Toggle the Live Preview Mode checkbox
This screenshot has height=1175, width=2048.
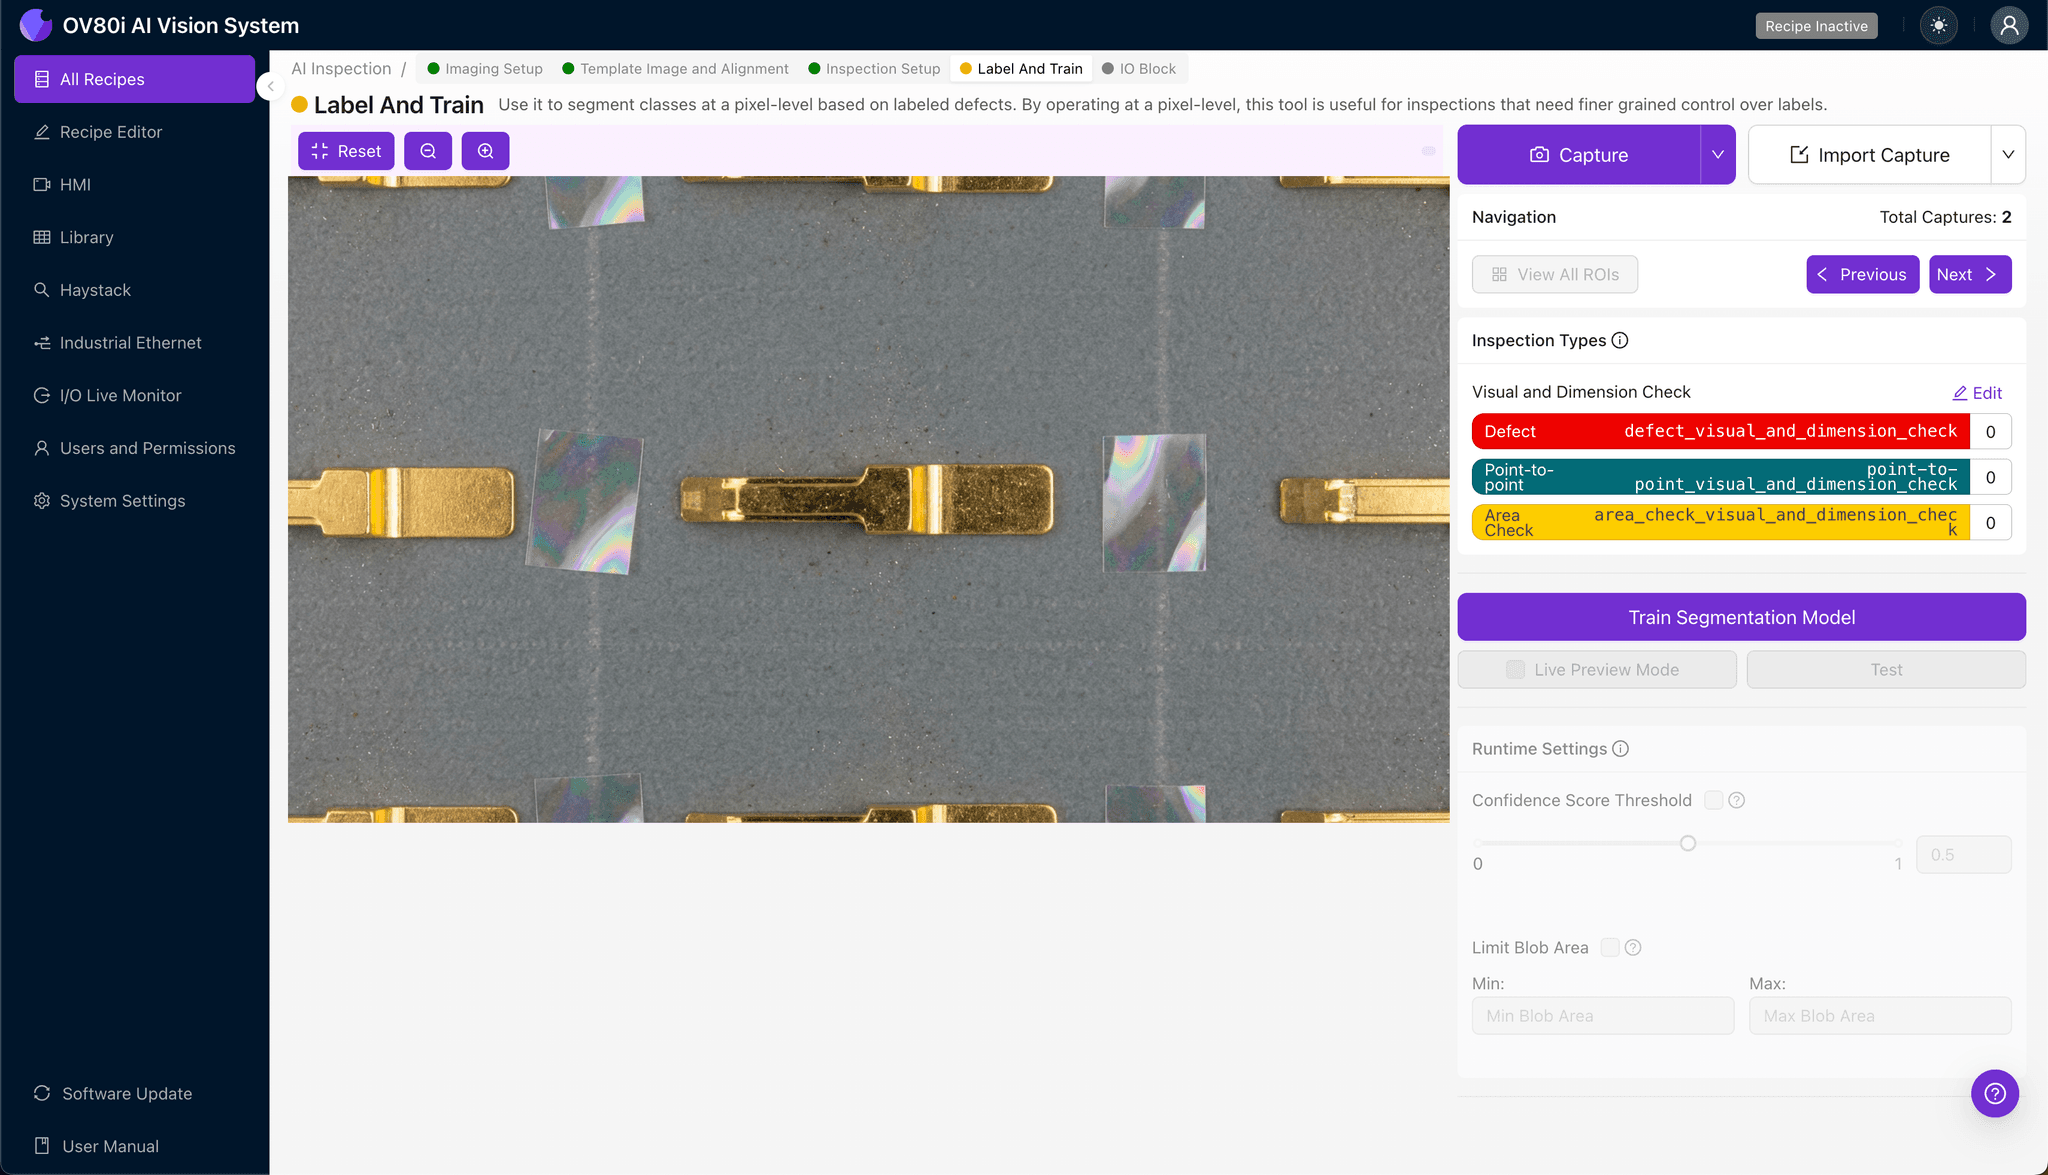point(1515,670)
